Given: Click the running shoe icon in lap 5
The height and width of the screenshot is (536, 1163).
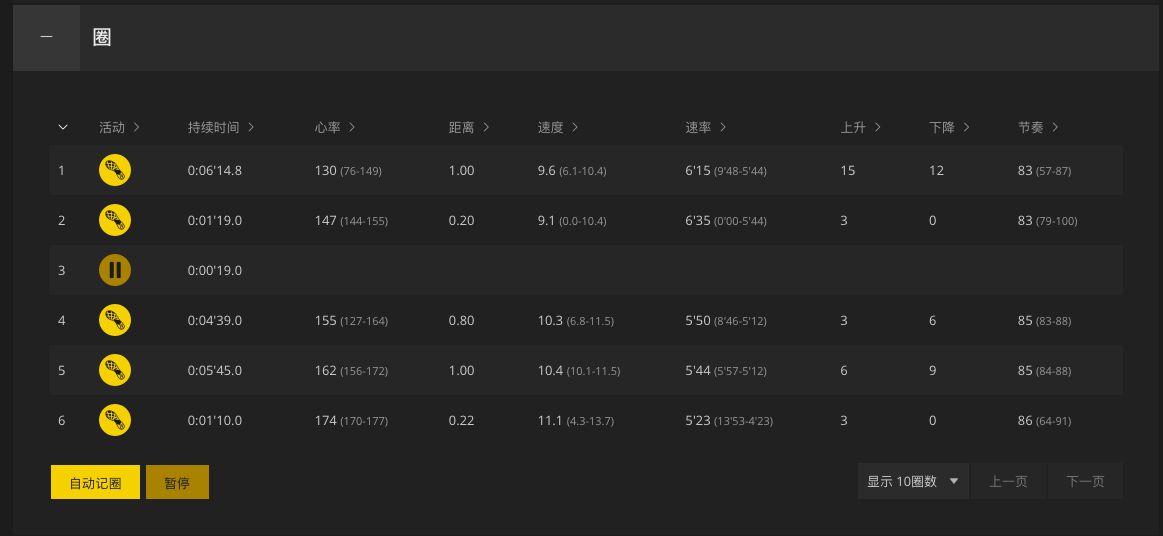Looking at the screenshot, I should pyautogui.click(x=115, y=371).
